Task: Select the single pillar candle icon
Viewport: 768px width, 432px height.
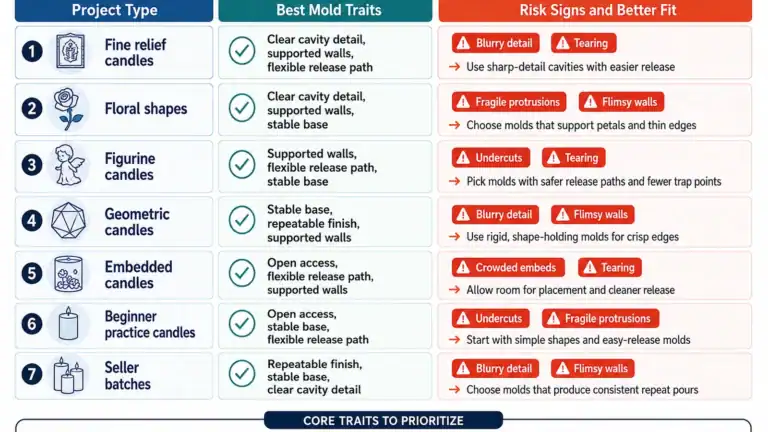Action: pos(68,324)
